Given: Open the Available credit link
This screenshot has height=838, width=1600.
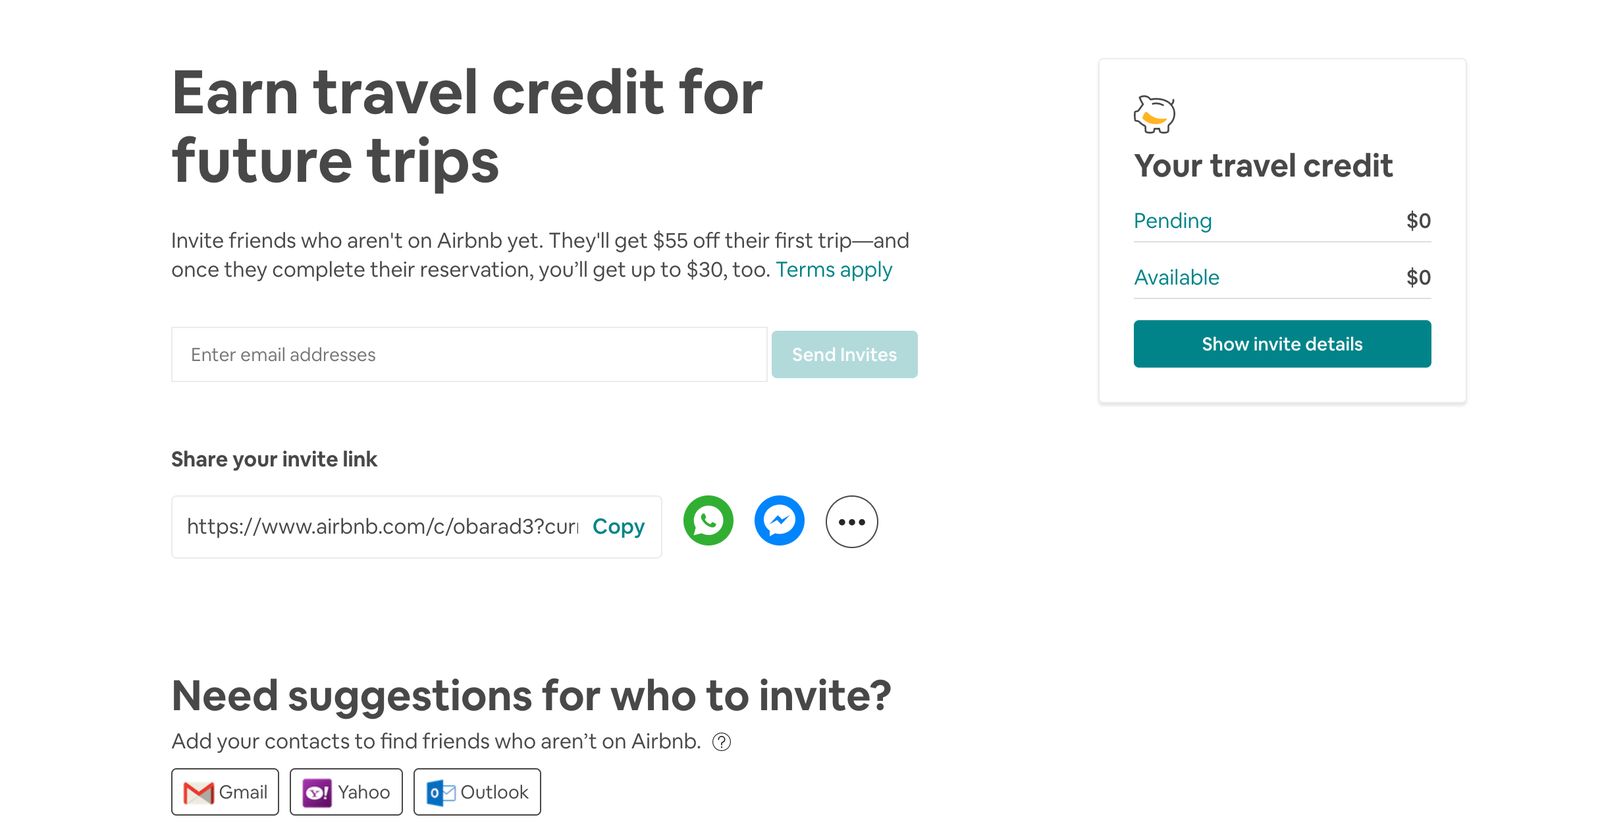Looking at the screenshot, I should (1176, 278).
